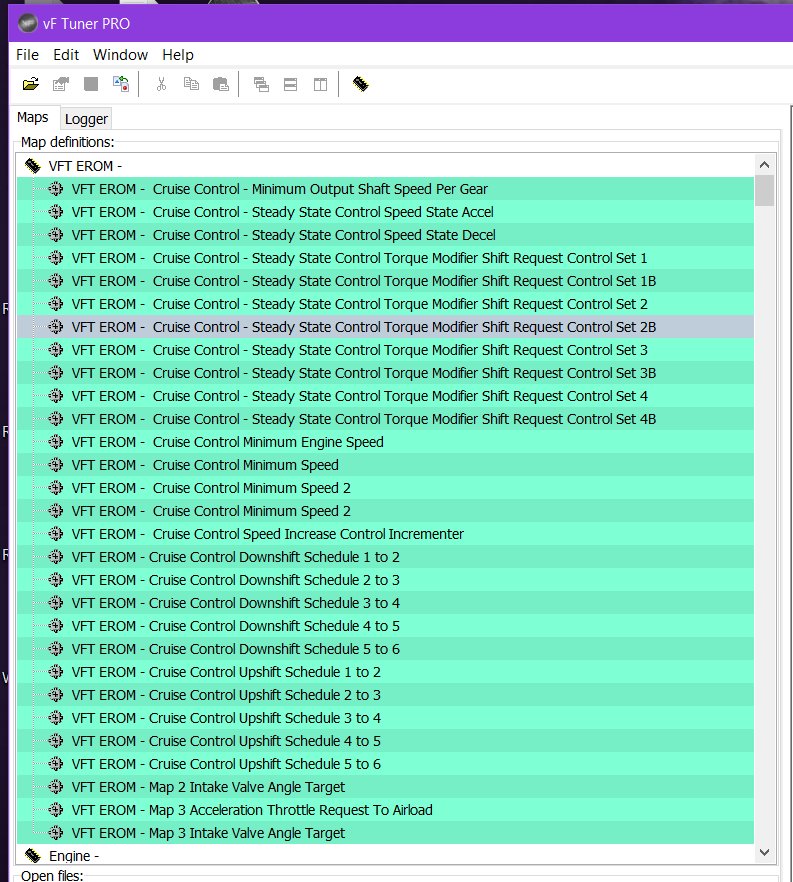Image resolution: width=793 pixels, height=882 pixels.
Task: Click gear icon of Speed Increase Control Incrementer row
Action: pyautogui.click(x=55, y=534)
